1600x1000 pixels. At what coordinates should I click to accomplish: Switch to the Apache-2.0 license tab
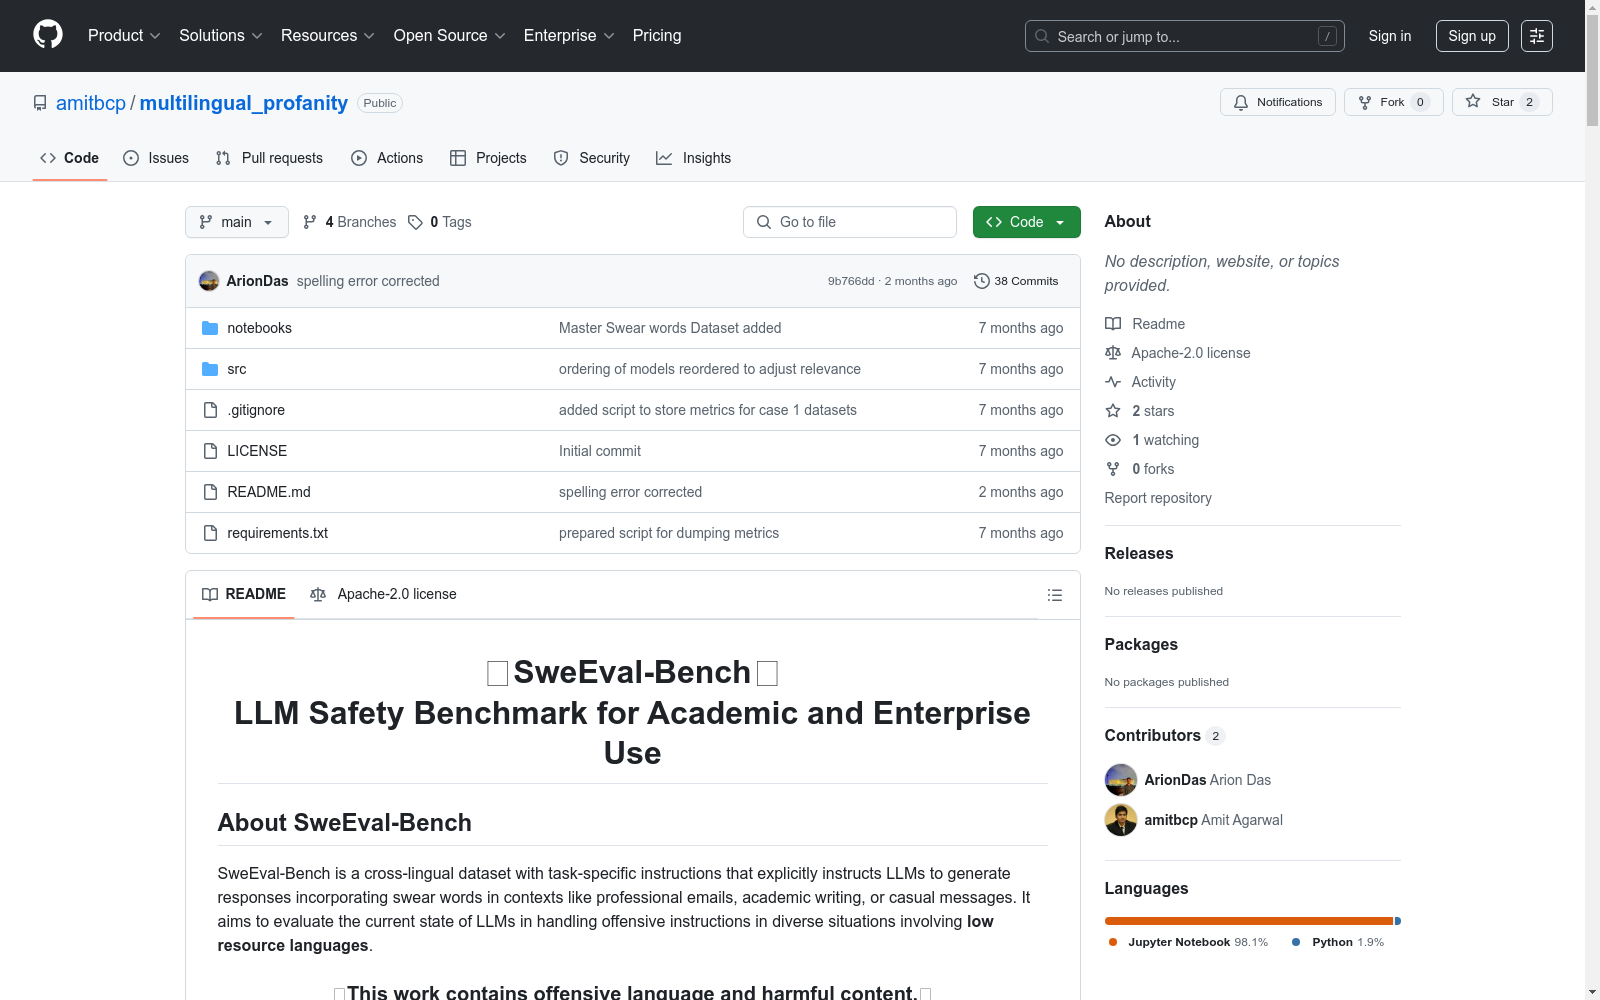pos(384,594)
